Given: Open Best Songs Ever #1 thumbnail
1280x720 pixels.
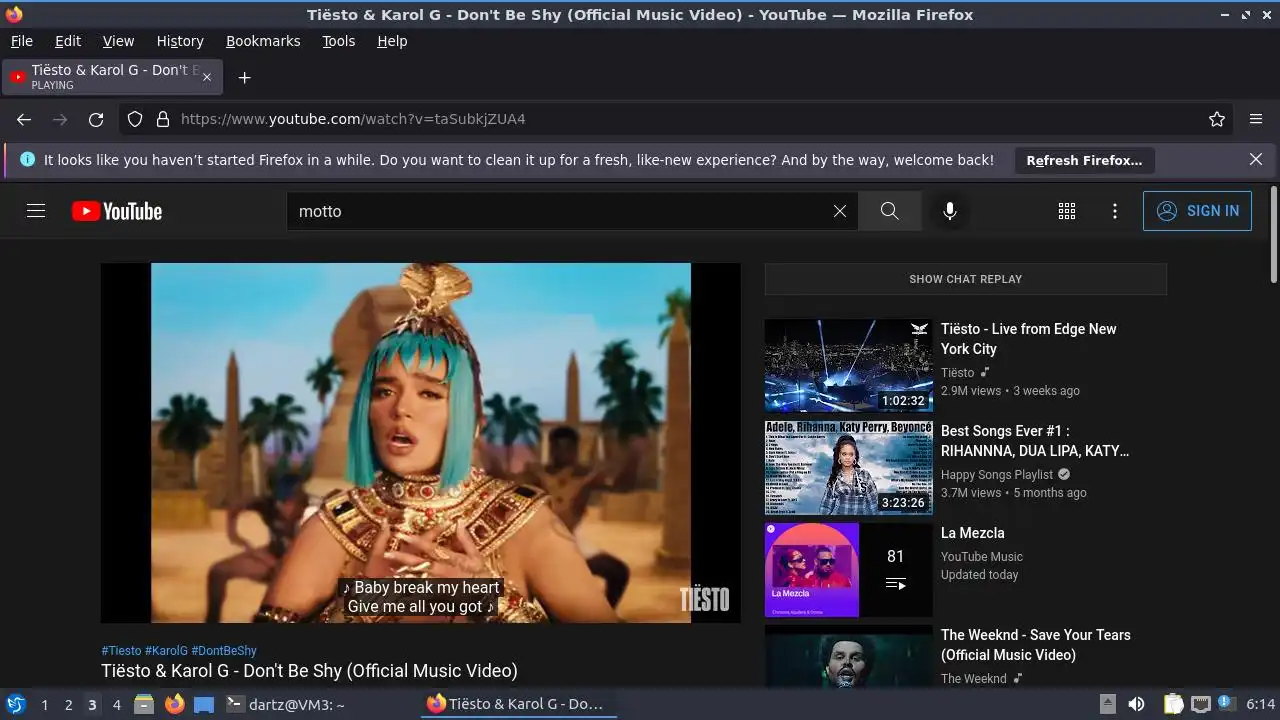Looking at the screenshot, I should click(848, 467).
